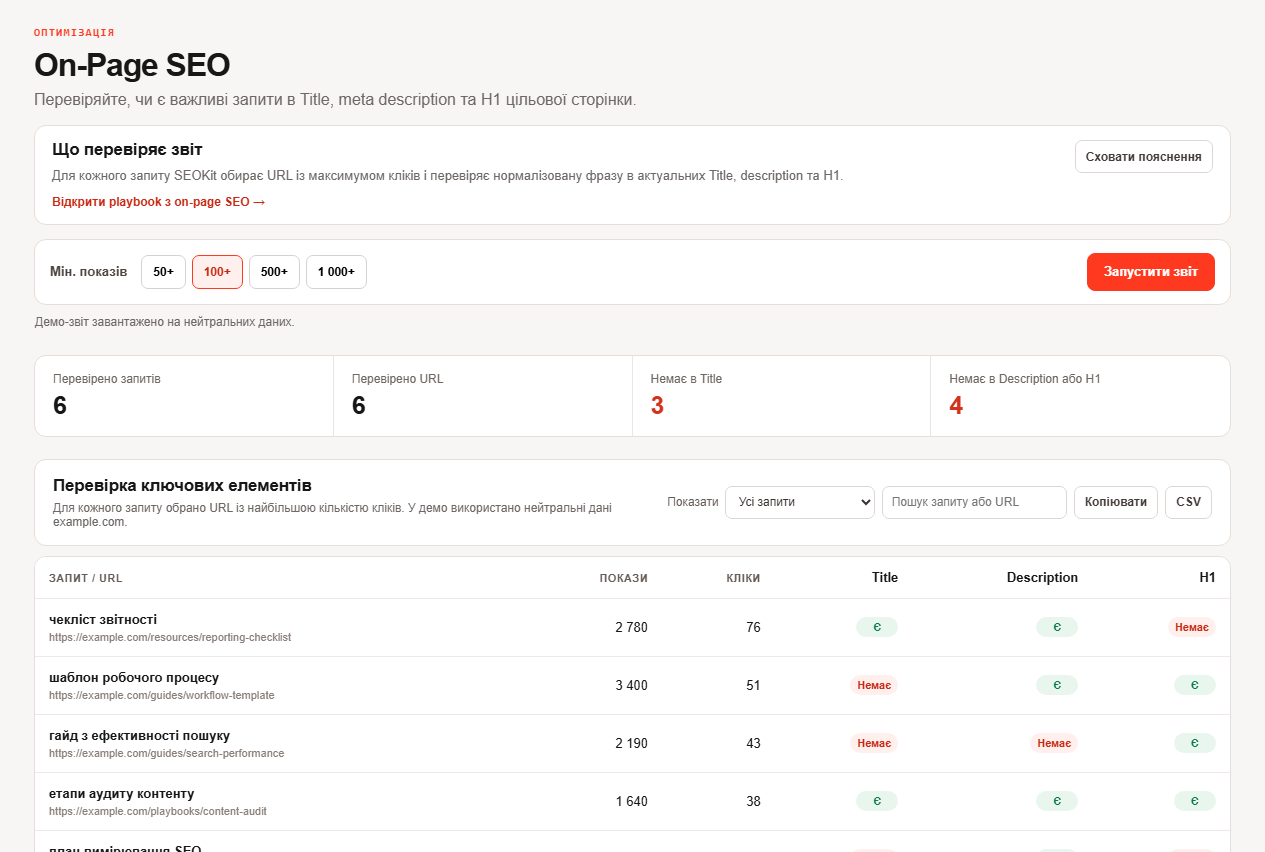Click the 2 190 impressions value
This screenshot has height=852, width=1265.
(x=631, y=744)
